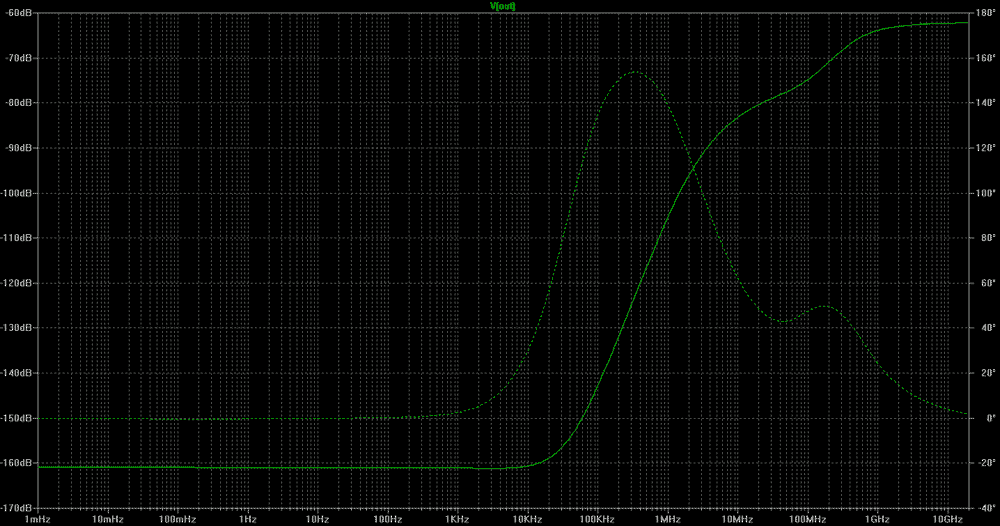Click the 1Hz frequency axis label

[247, 520]
